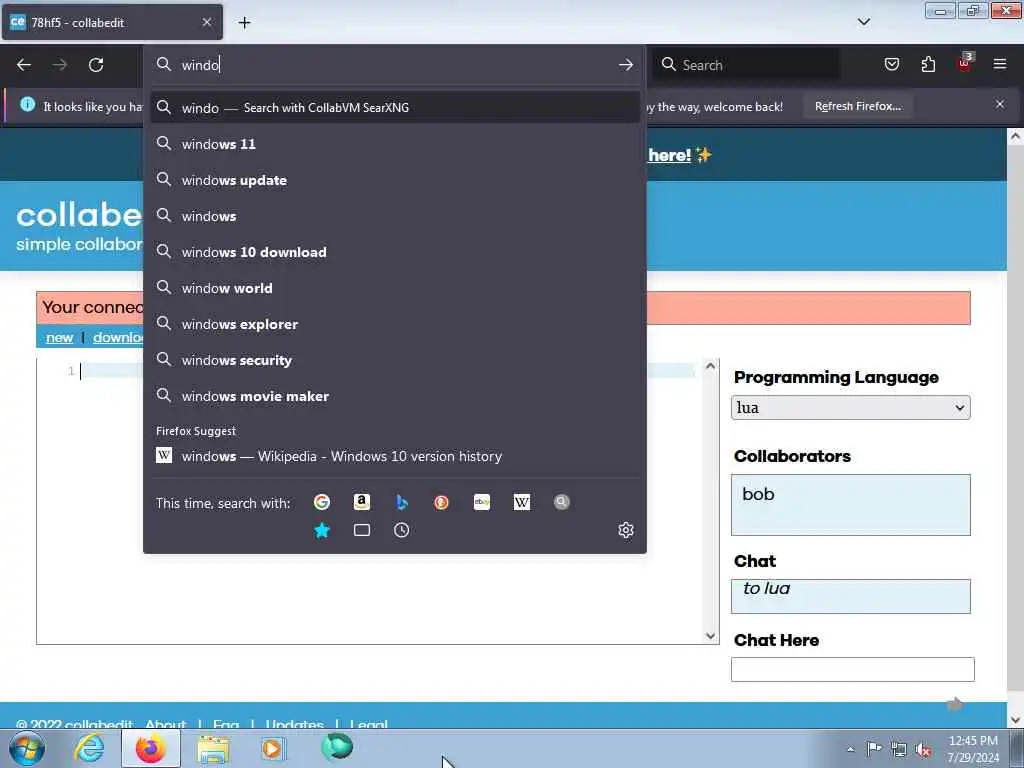The image size is (1024, 768).
Task: Select the 'windows 11' suggestion
Action: (395, 144)
